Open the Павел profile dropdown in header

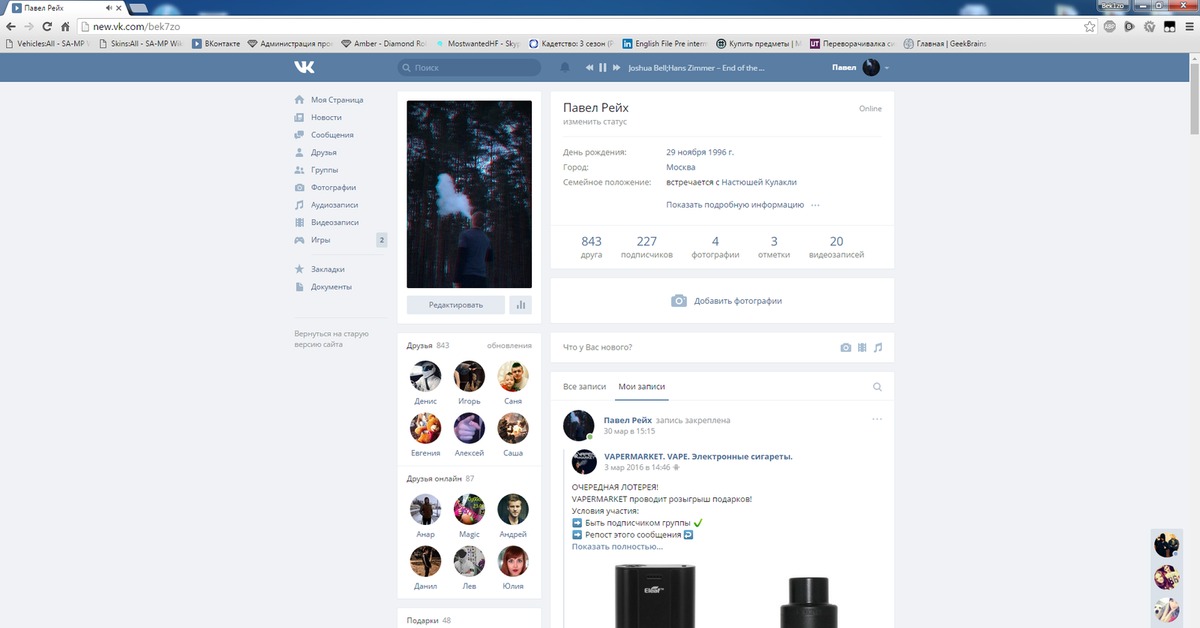[860, 68]
